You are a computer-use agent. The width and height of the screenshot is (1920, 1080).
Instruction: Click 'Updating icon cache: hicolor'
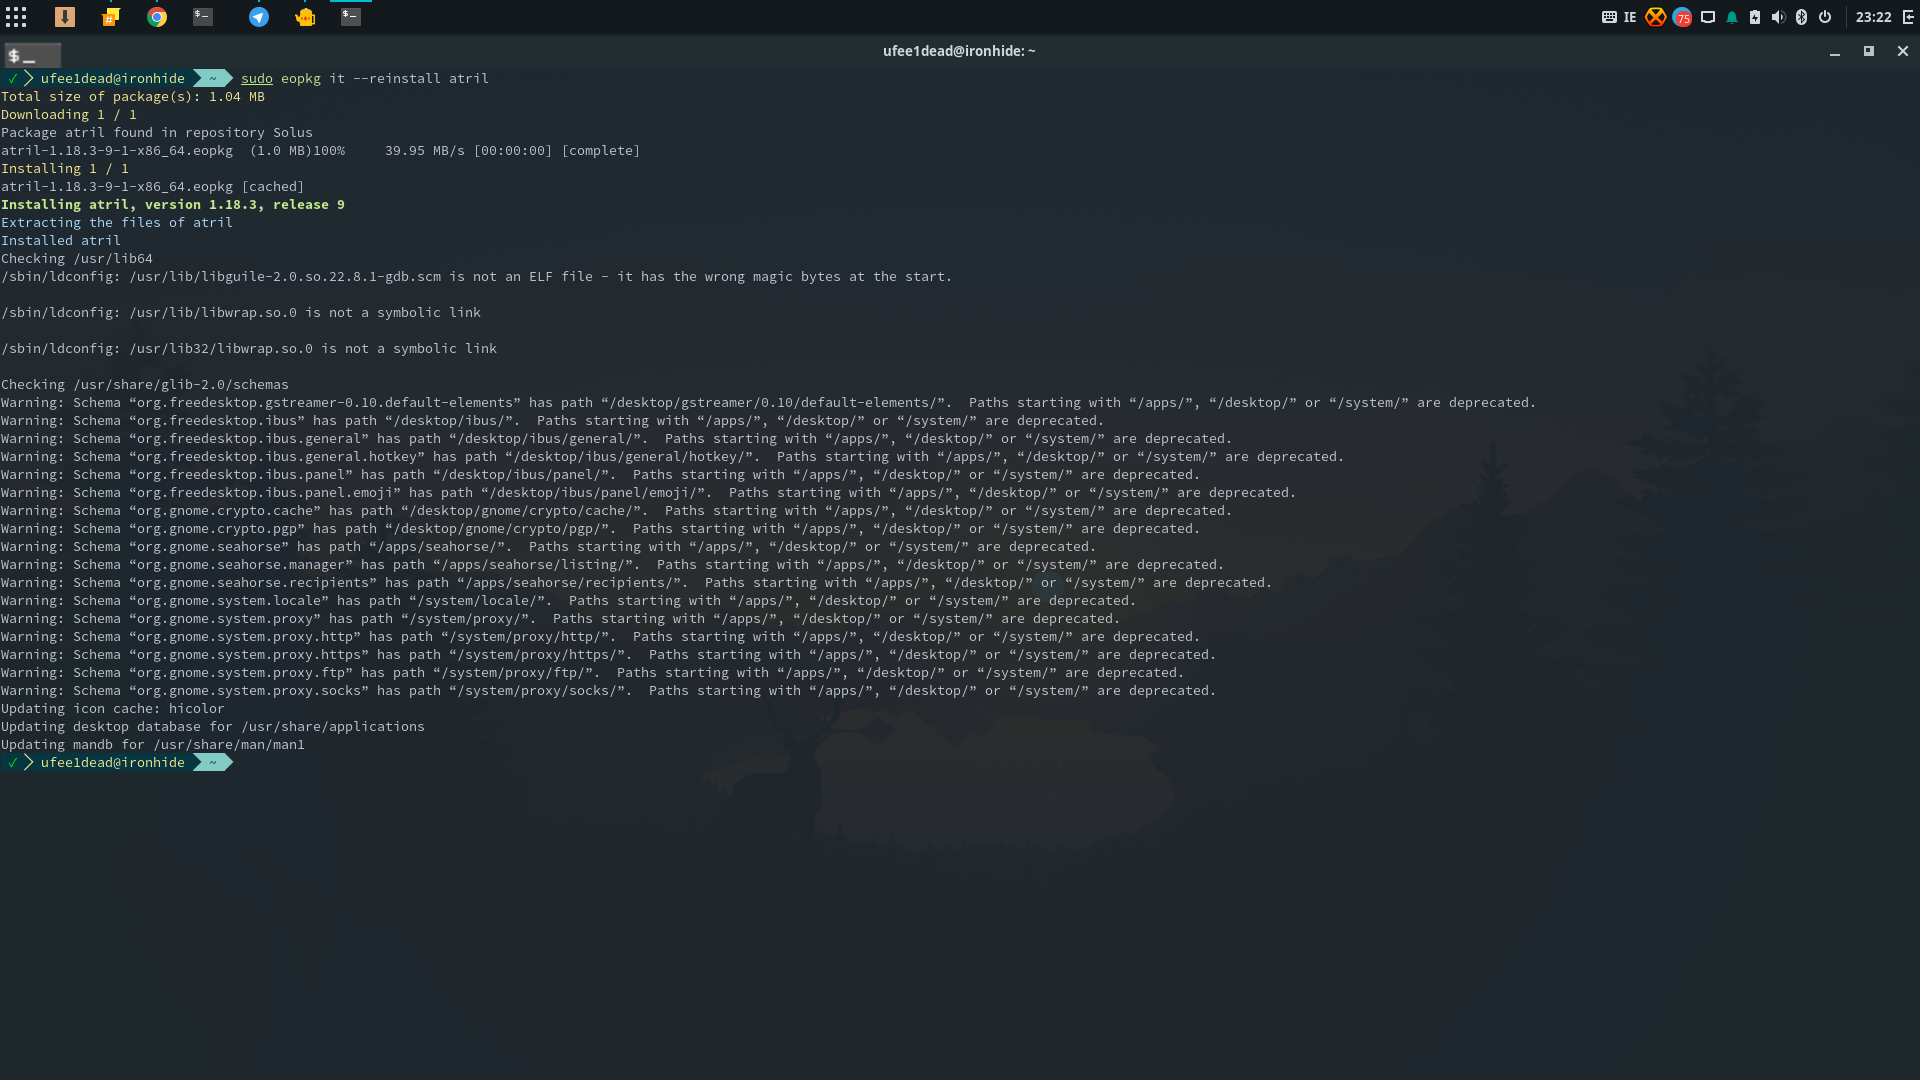[113, 709]
